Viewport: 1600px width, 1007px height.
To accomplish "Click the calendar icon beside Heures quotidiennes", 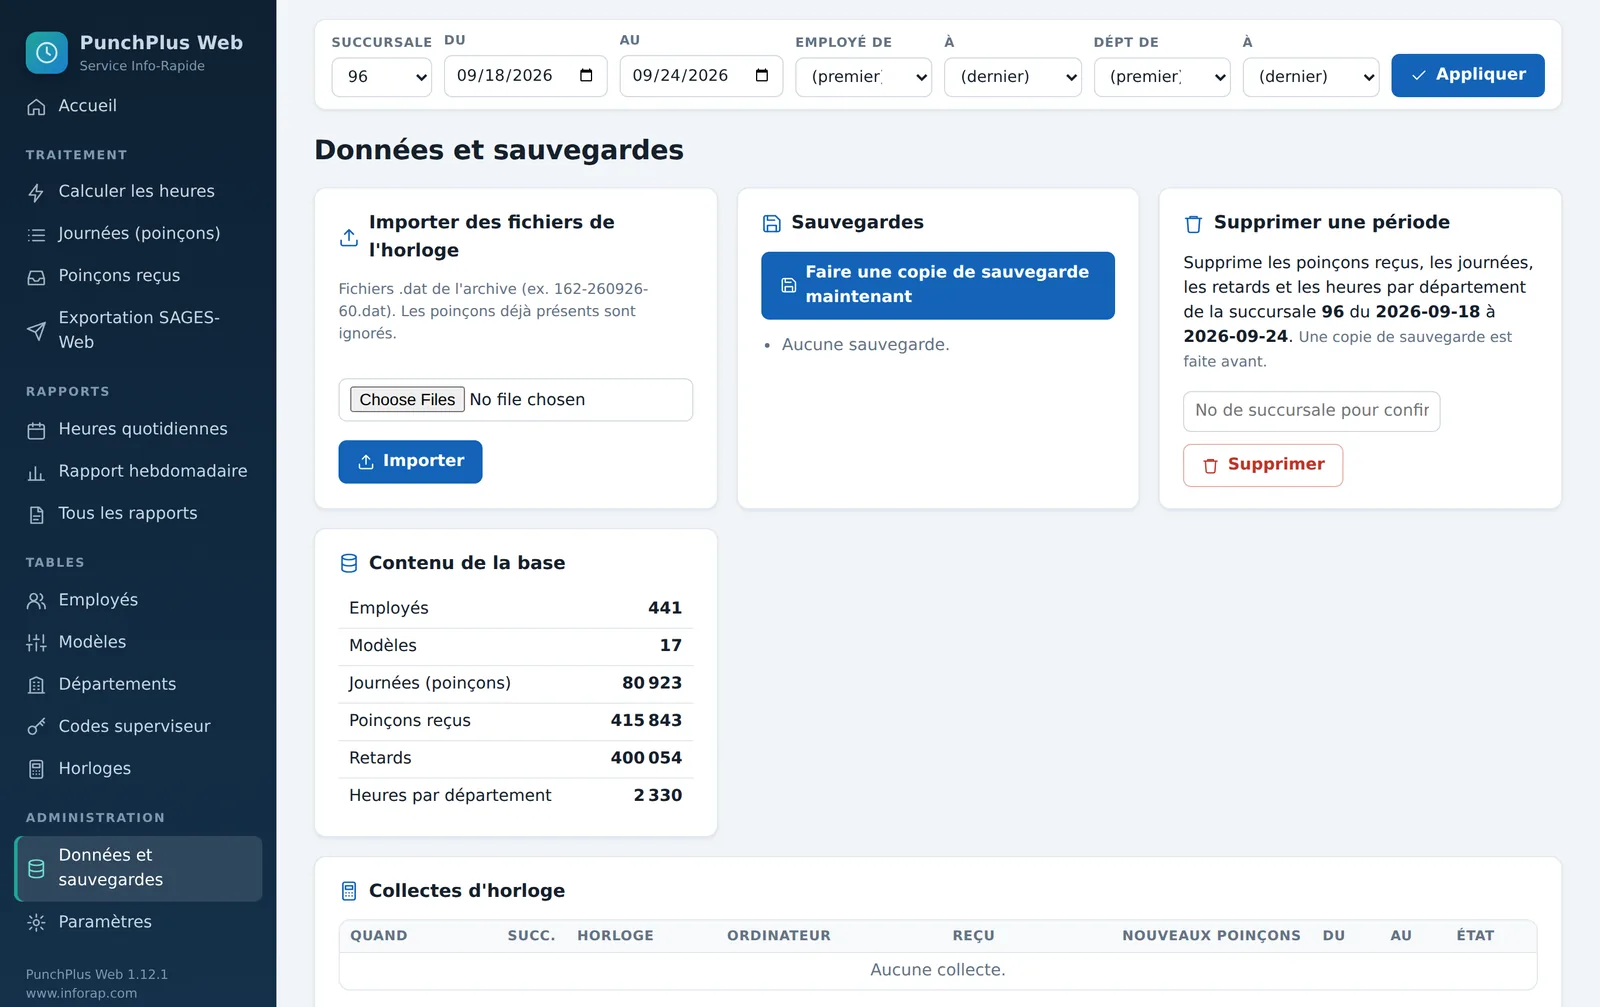I will [36, 431].
